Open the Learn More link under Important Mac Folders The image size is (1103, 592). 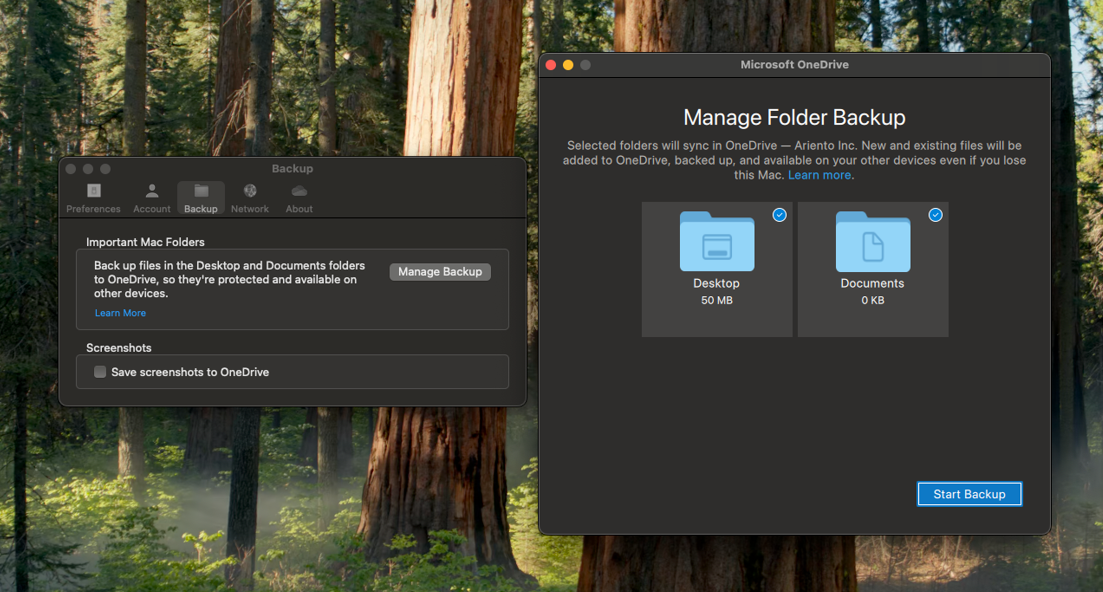(x=120, y=312)
